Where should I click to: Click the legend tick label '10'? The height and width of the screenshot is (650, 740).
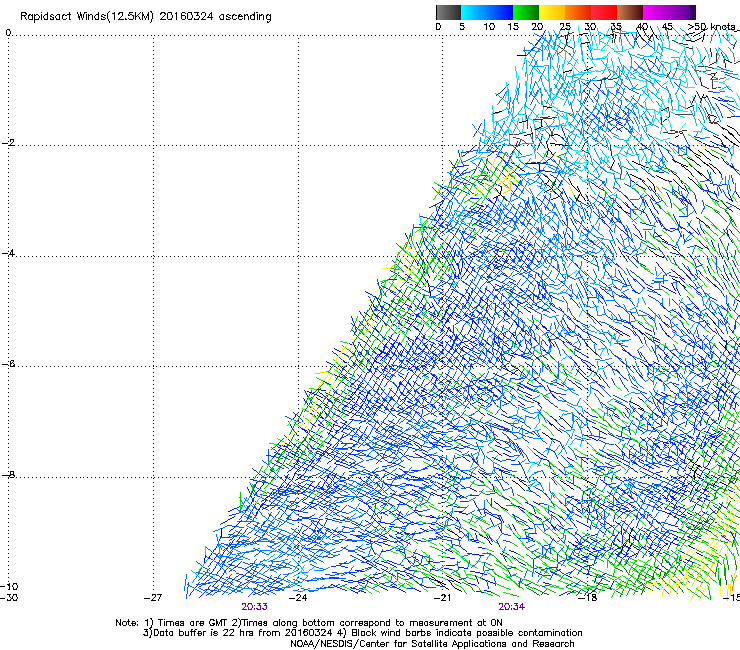(x=489, y=27)
